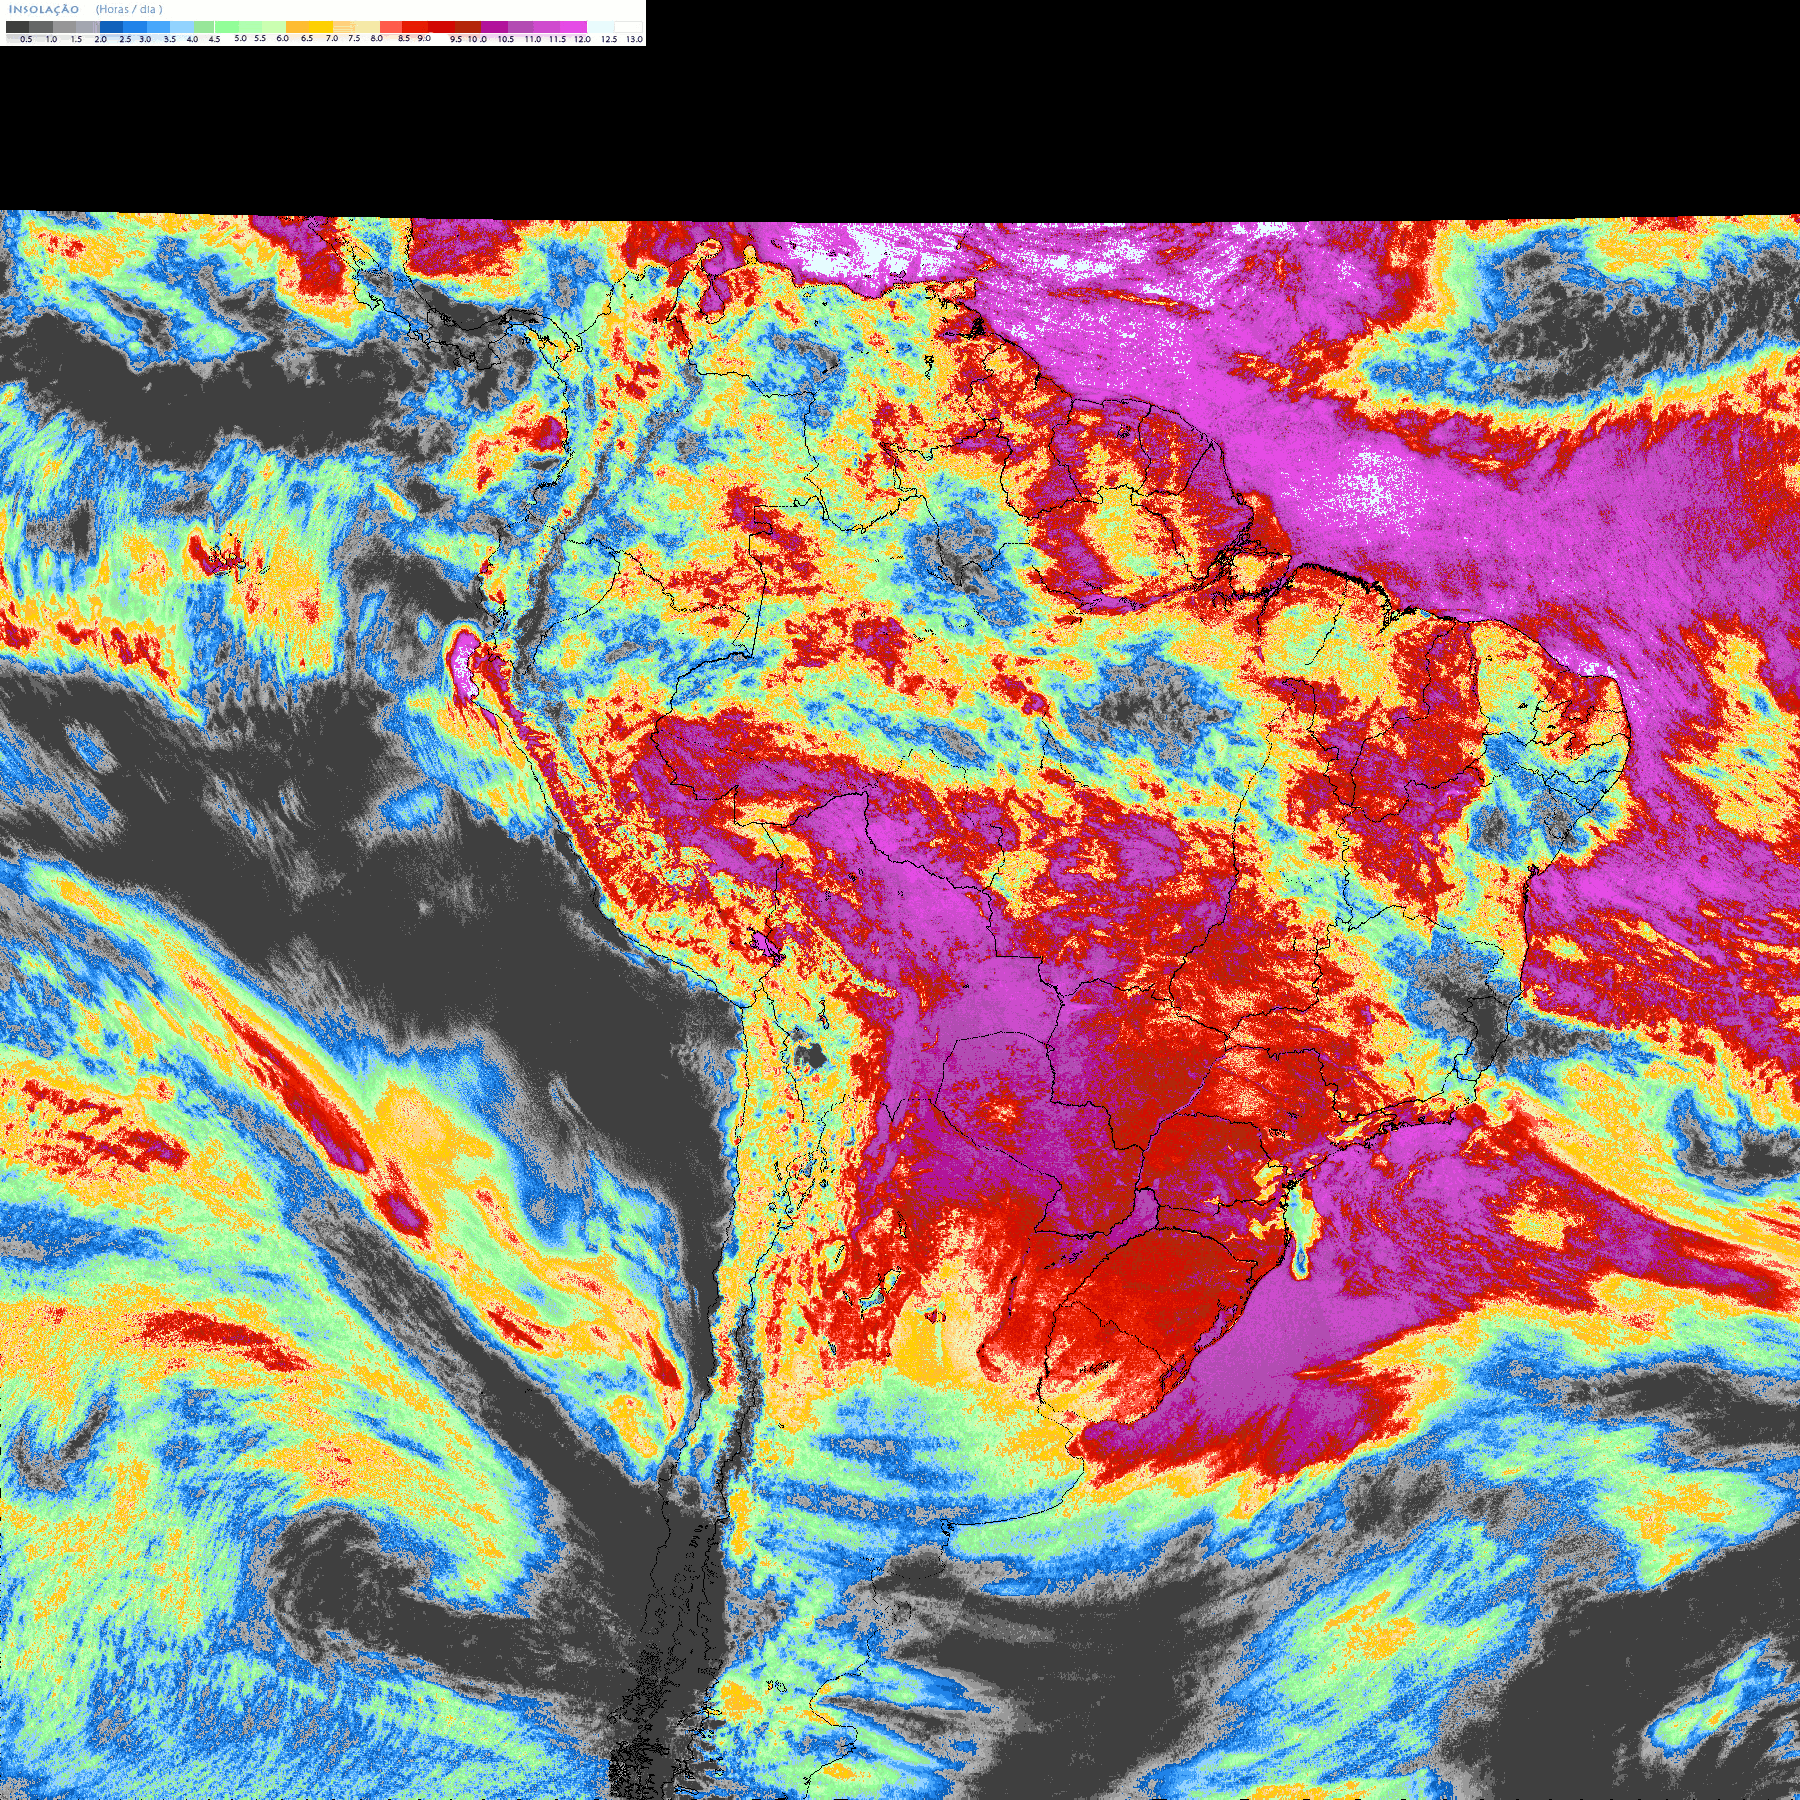Click the 'Horas / dia' unit label
1800x1800 pixels.
coord(129,10)
